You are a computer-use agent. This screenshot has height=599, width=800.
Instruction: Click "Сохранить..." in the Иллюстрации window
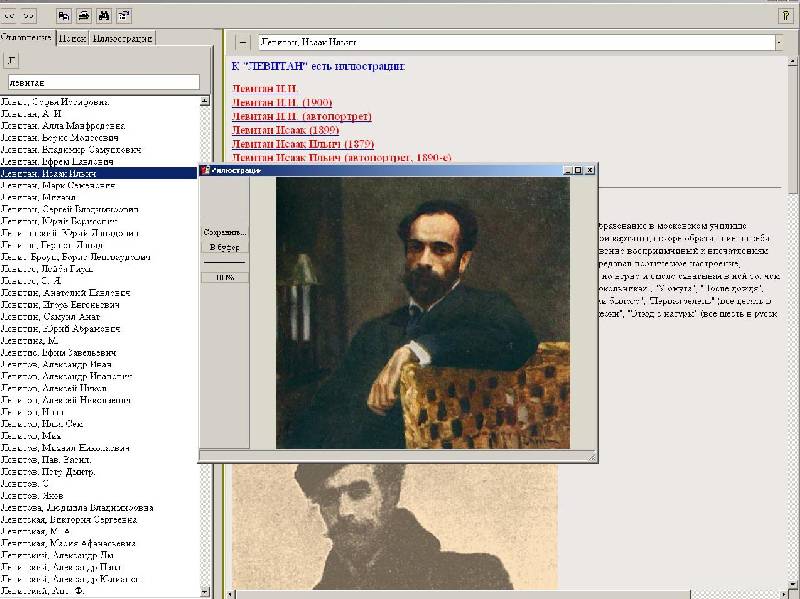tap(224, 232)
